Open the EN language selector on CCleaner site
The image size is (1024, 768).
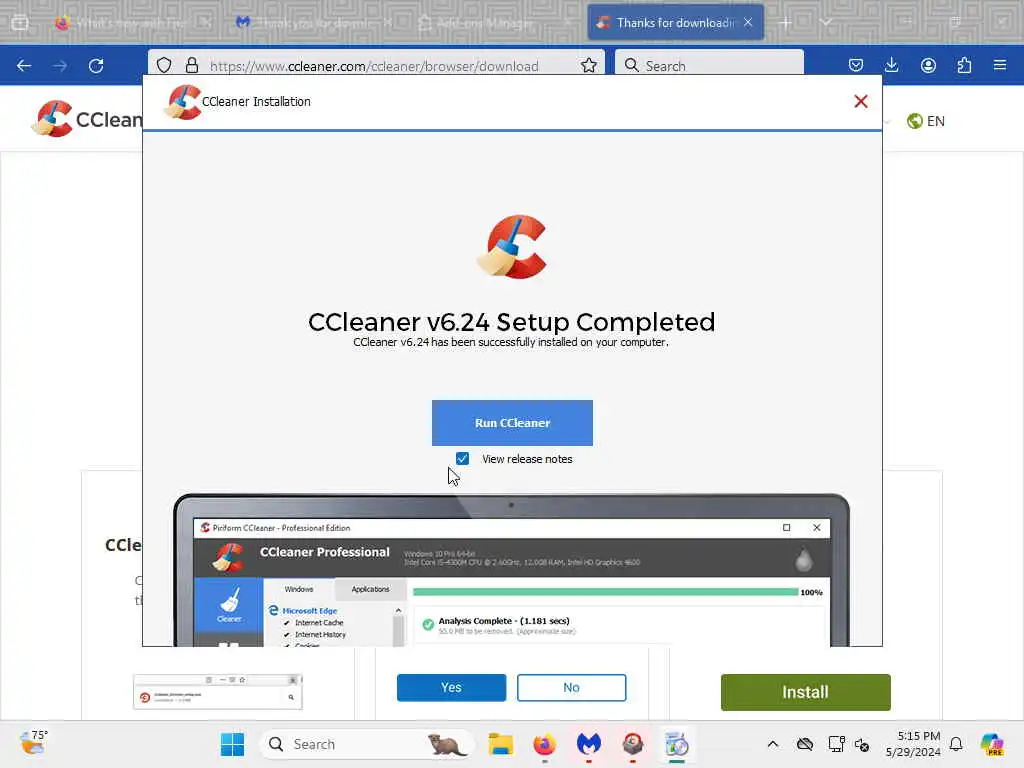tap(925, 121)
